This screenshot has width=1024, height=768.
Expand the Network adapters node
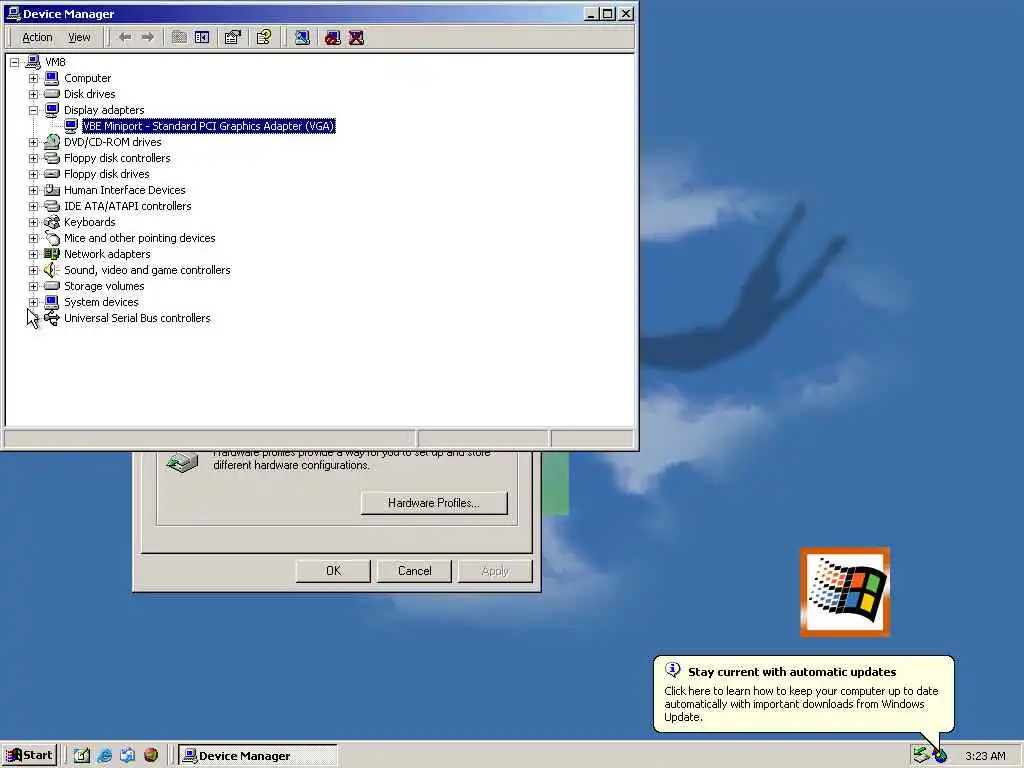pos(33,254)
